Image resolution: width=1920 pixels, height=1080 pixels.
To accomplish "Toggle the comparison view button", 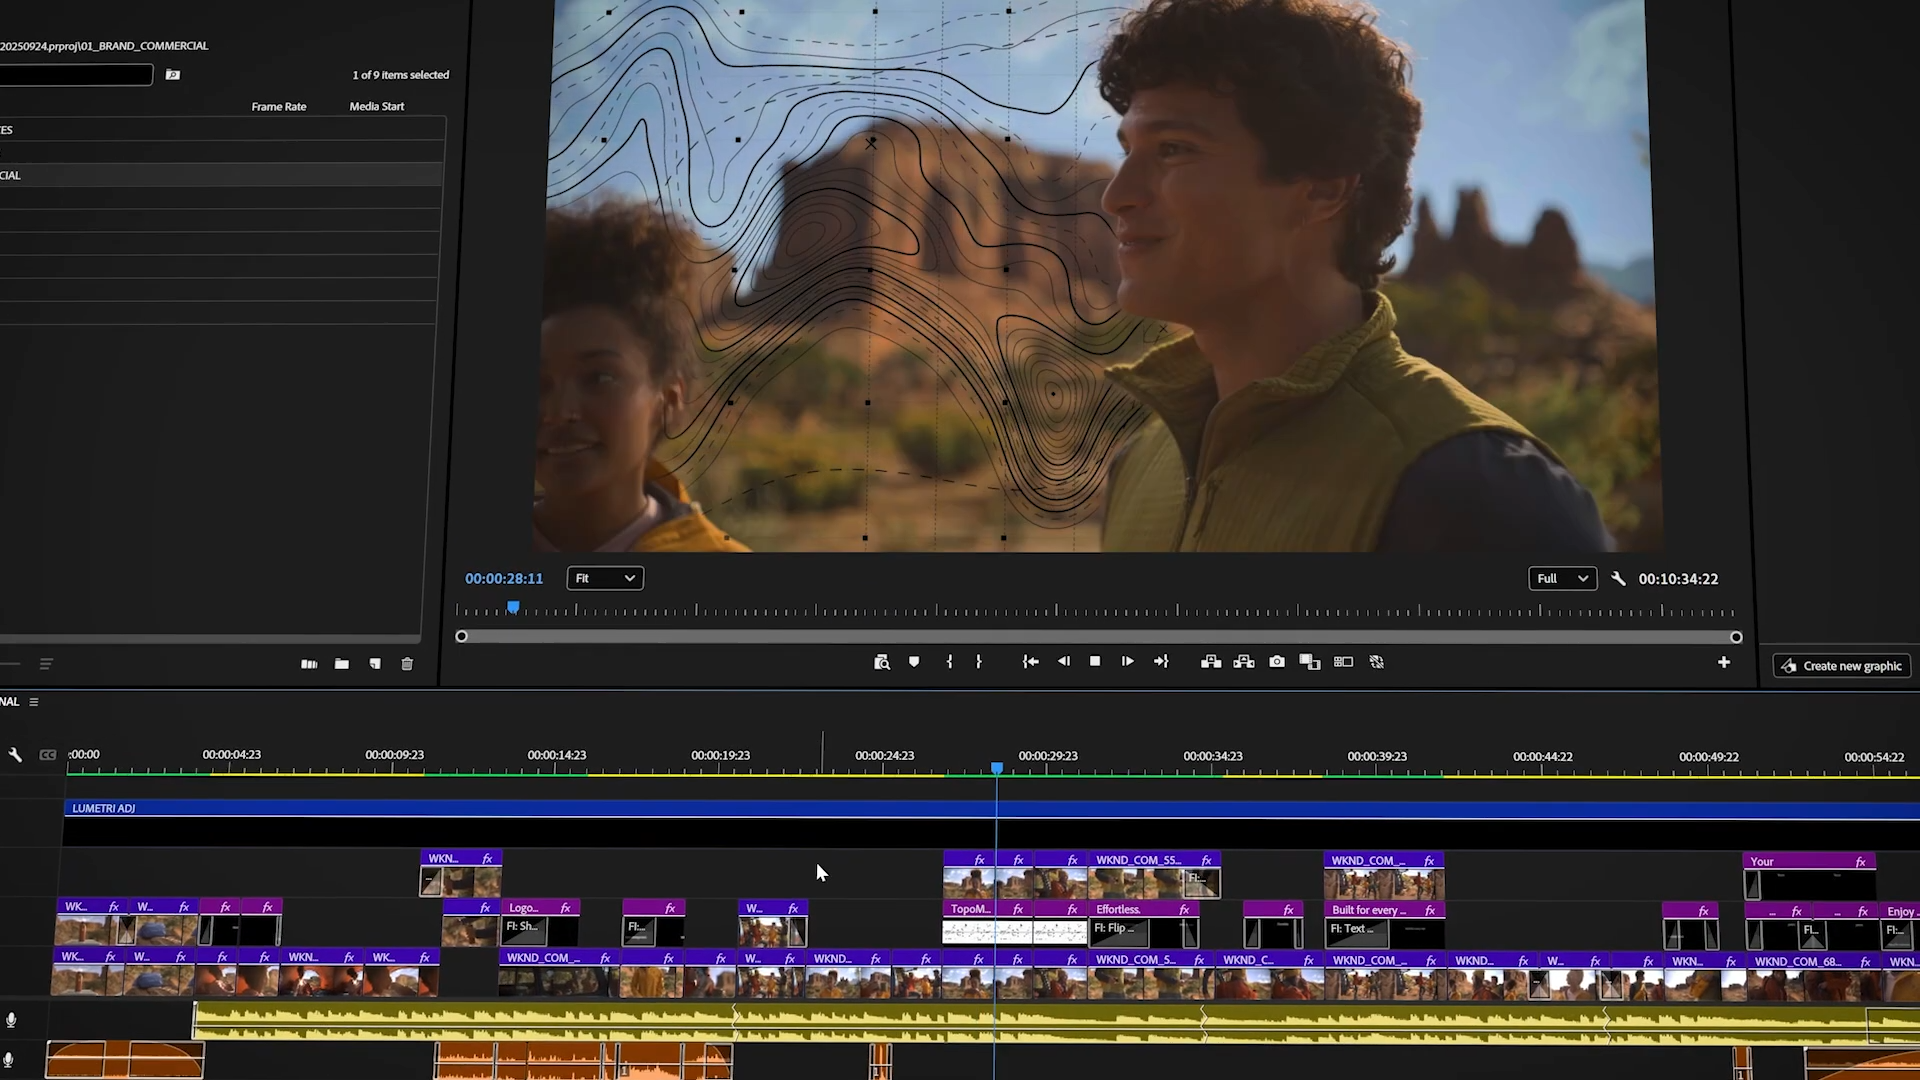I will click(1343, 662).
